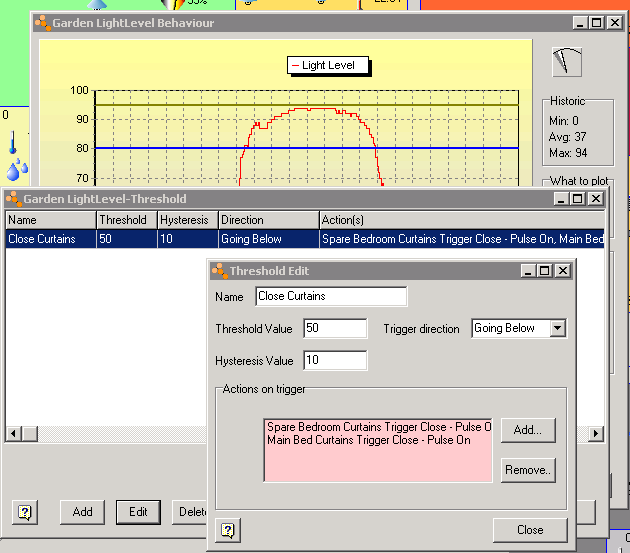Click the help icon beside the Add button
The width and height of the screenshot is (630, 553).
25,512
